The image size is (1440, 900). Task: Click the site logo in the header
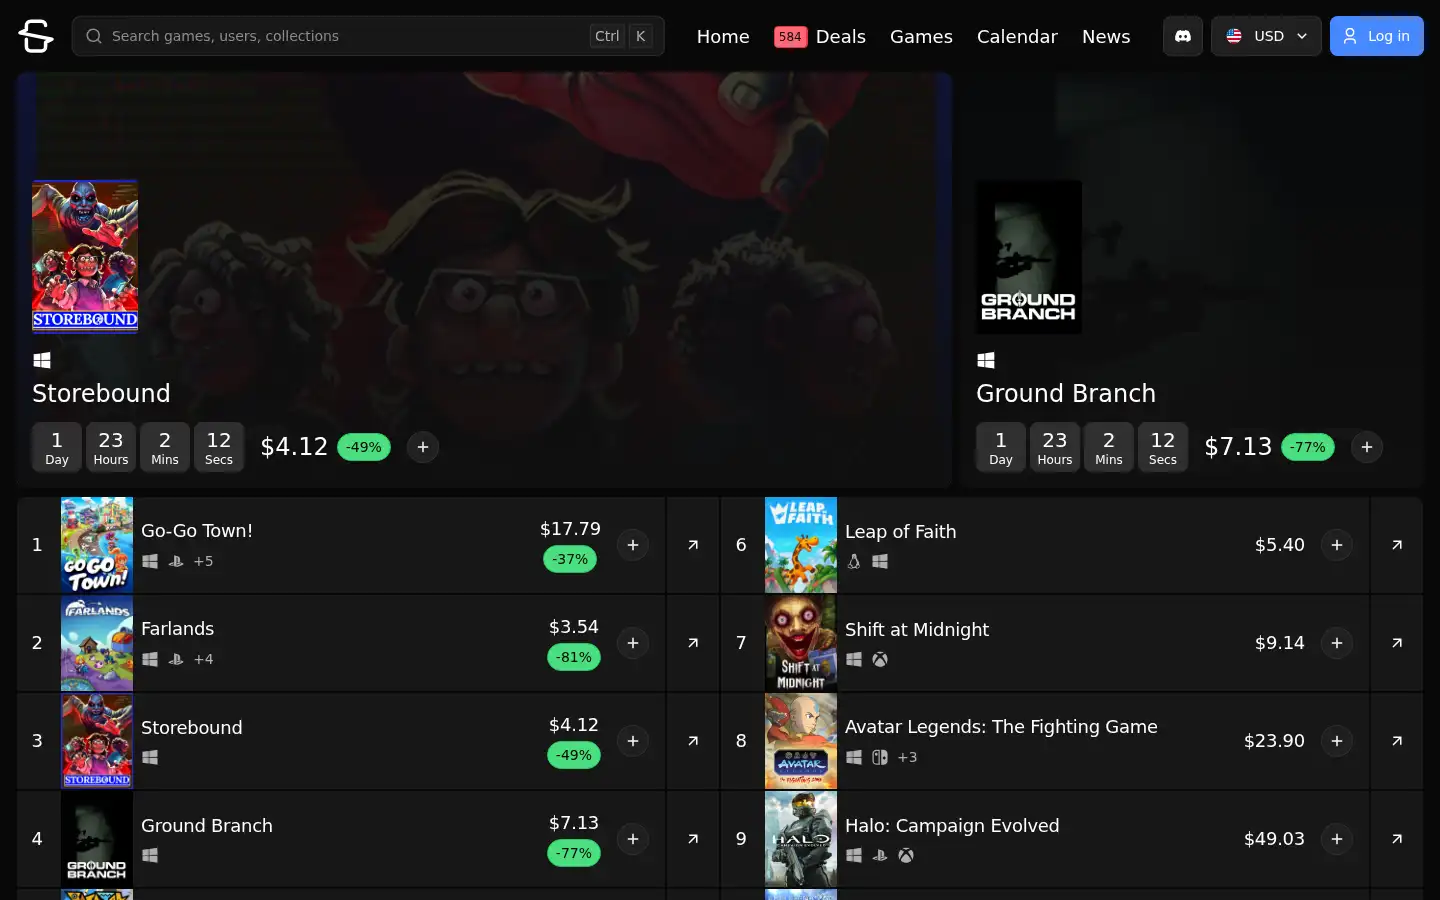tap(36, 36)
